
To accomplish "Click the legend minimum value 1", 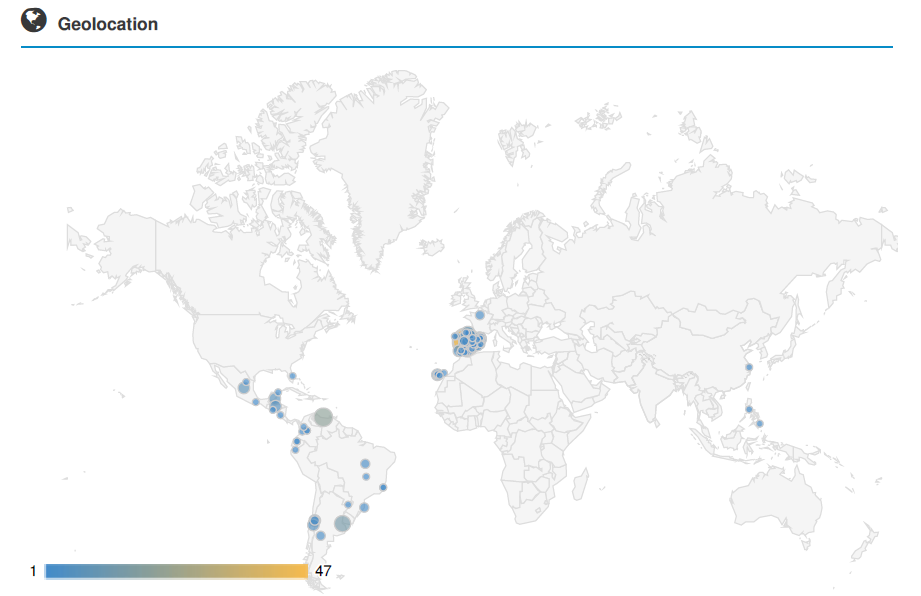I will coord(33,571).
